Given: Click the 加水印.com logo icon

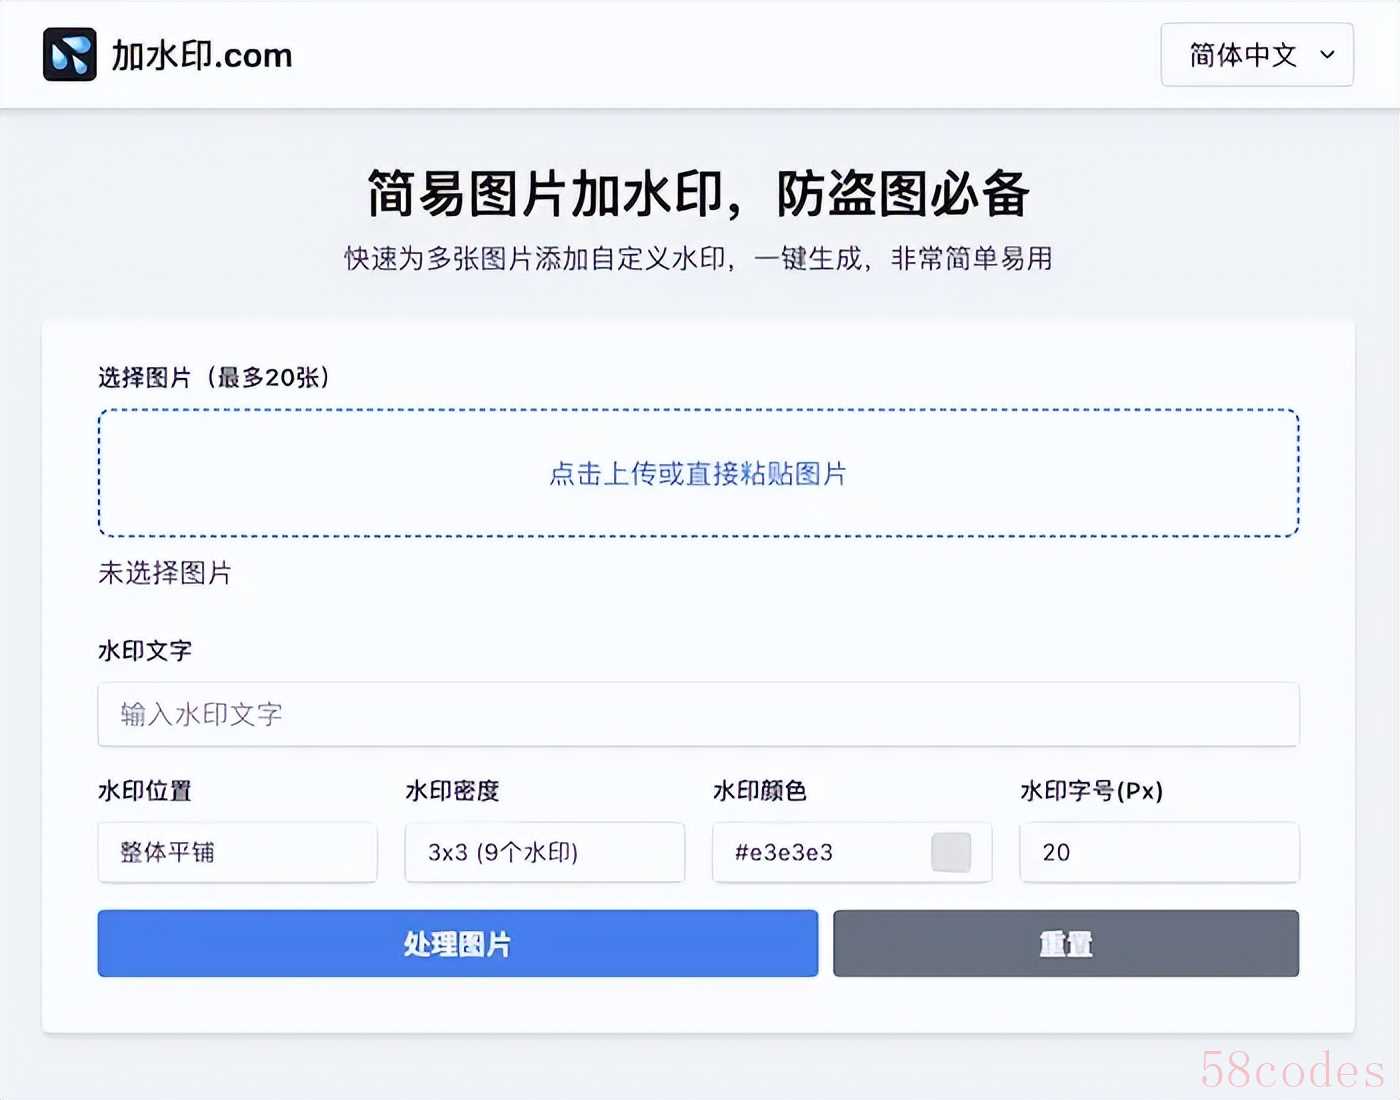Looking at the screenshot, I should (70, 54).
